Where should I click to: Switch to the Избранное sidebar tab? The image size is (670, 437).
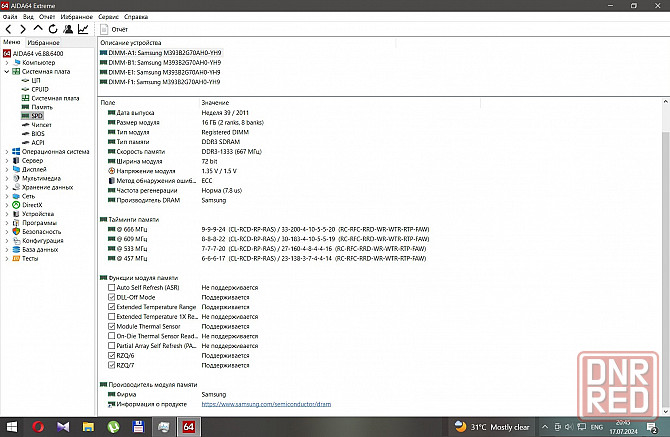pos(43,42)
